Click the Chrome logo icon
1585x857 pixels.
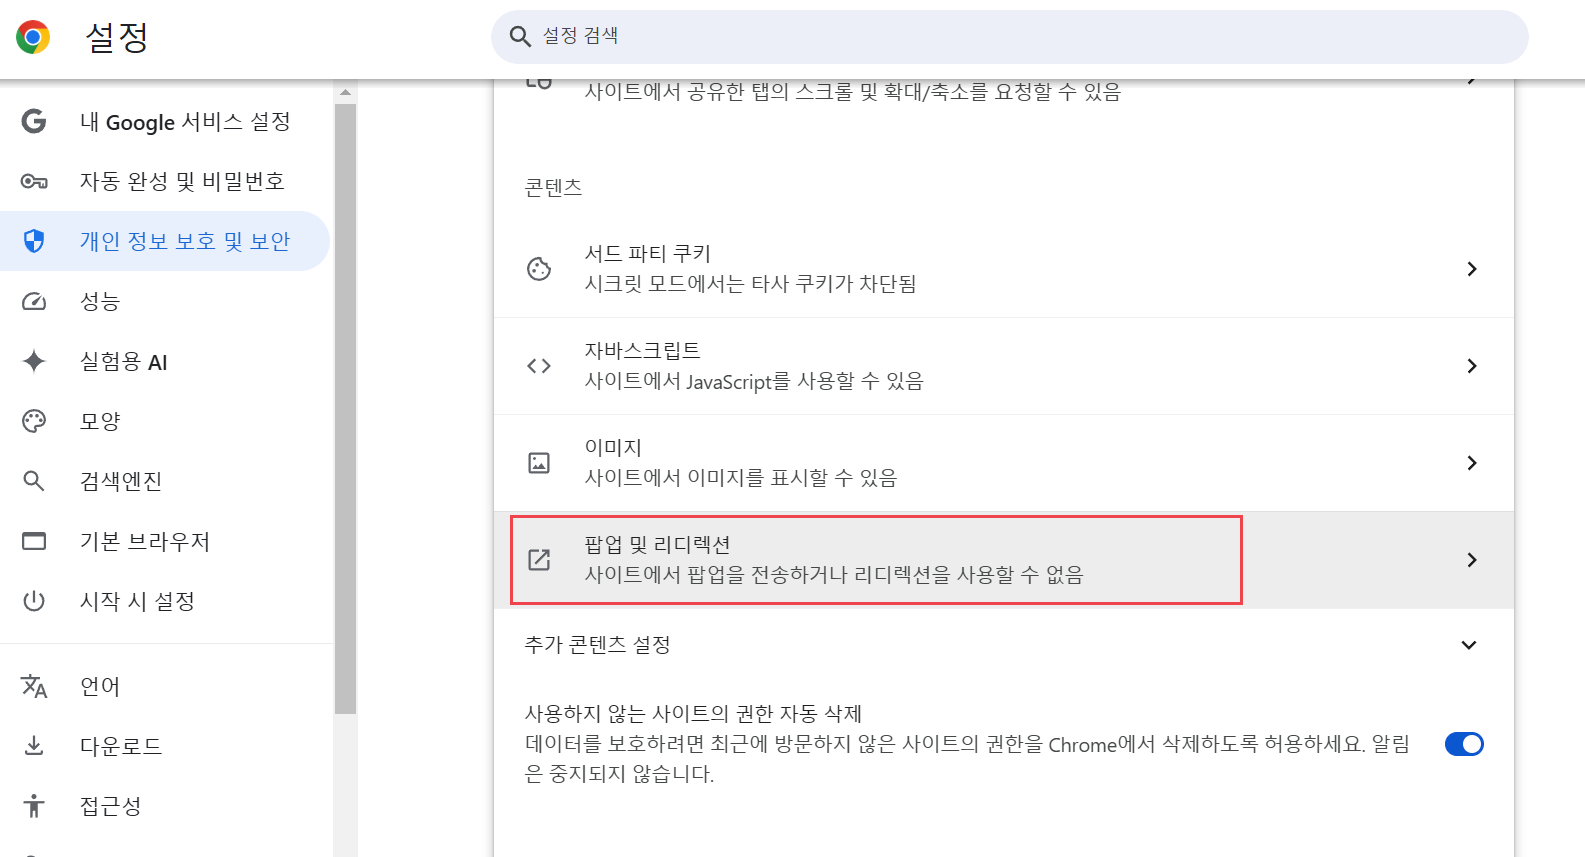coord(33,38)
